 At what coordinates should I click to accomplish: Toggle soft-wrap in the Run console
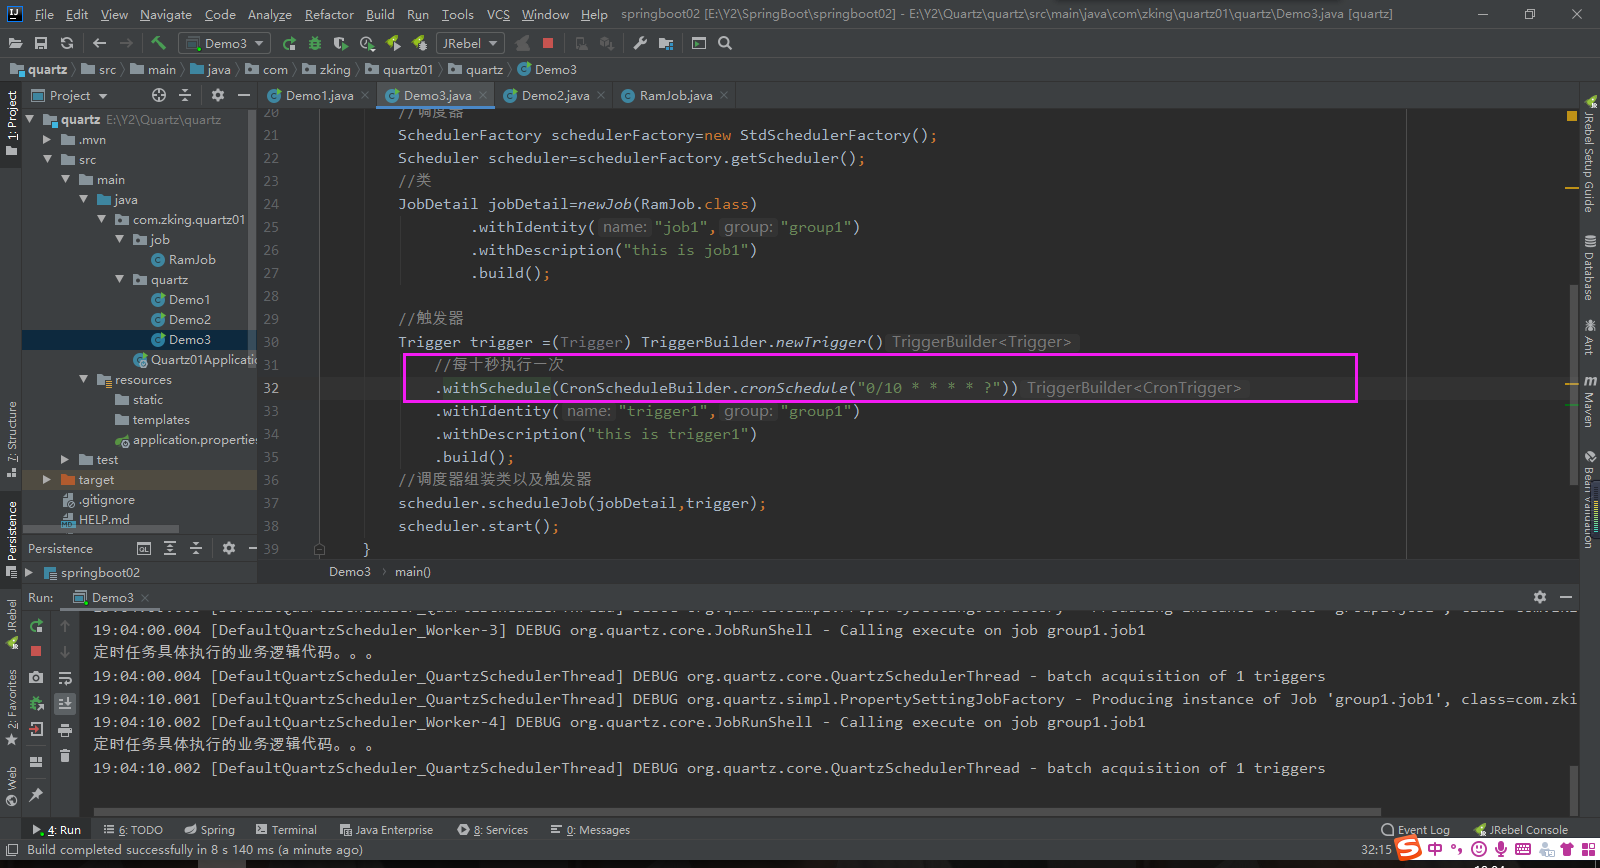pyautogui.click(x=65, y=678)
